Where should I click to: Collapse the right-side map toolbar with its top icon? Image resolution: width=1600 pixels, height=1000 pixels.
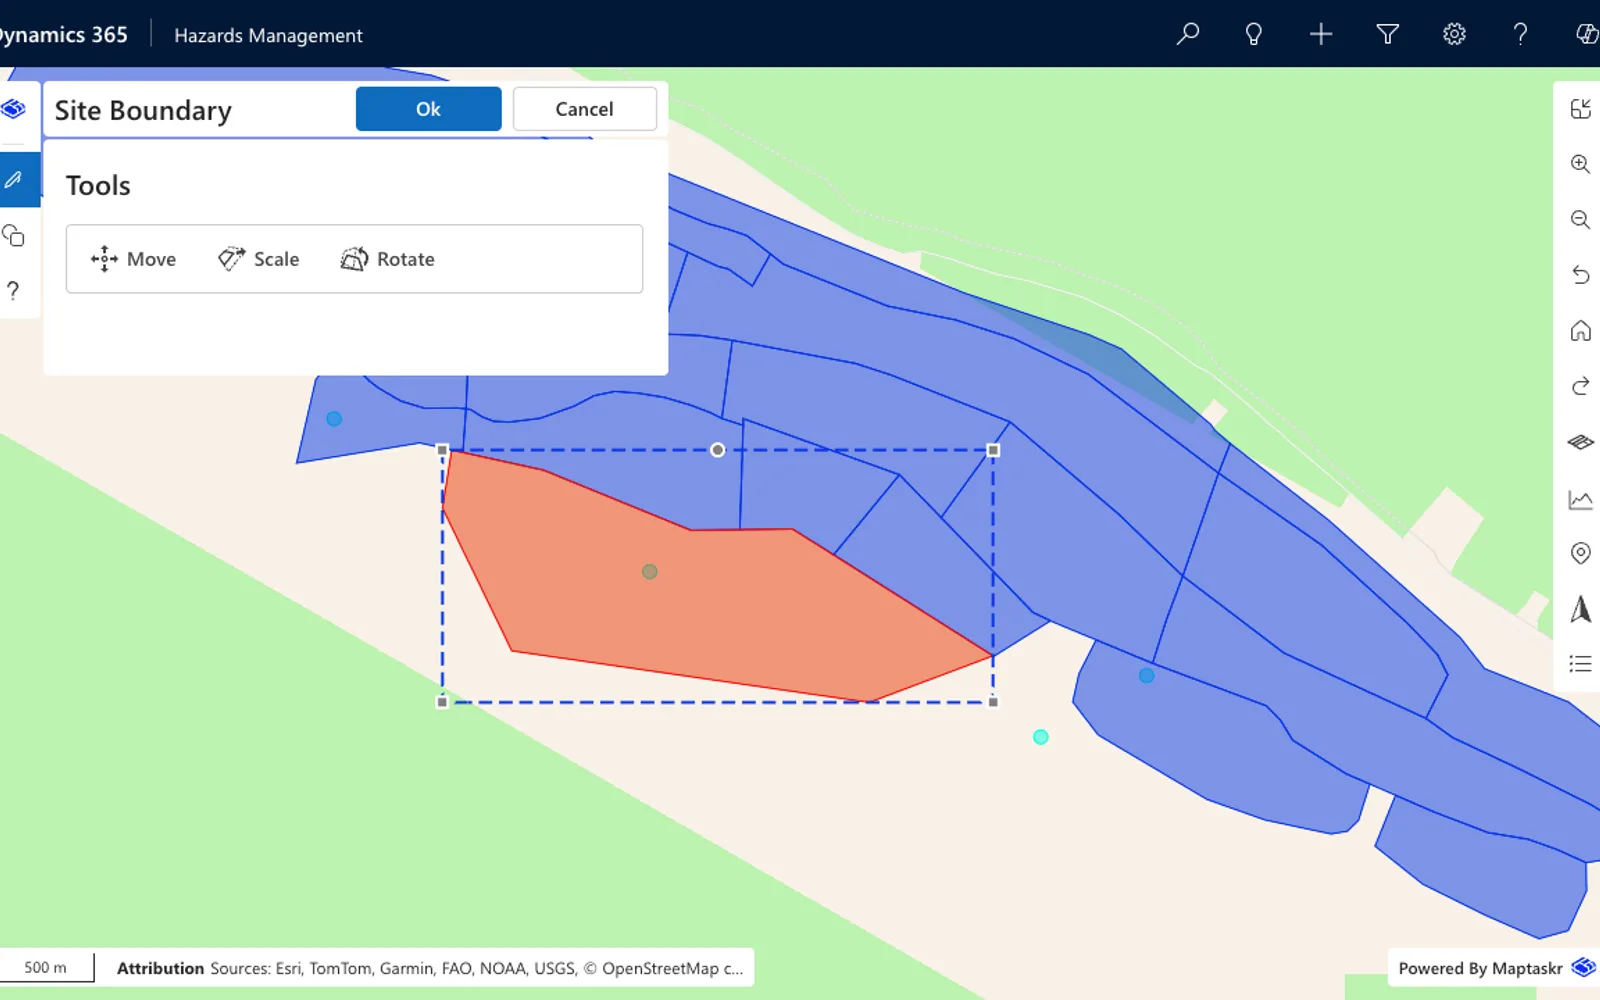tap(1580, 109)
